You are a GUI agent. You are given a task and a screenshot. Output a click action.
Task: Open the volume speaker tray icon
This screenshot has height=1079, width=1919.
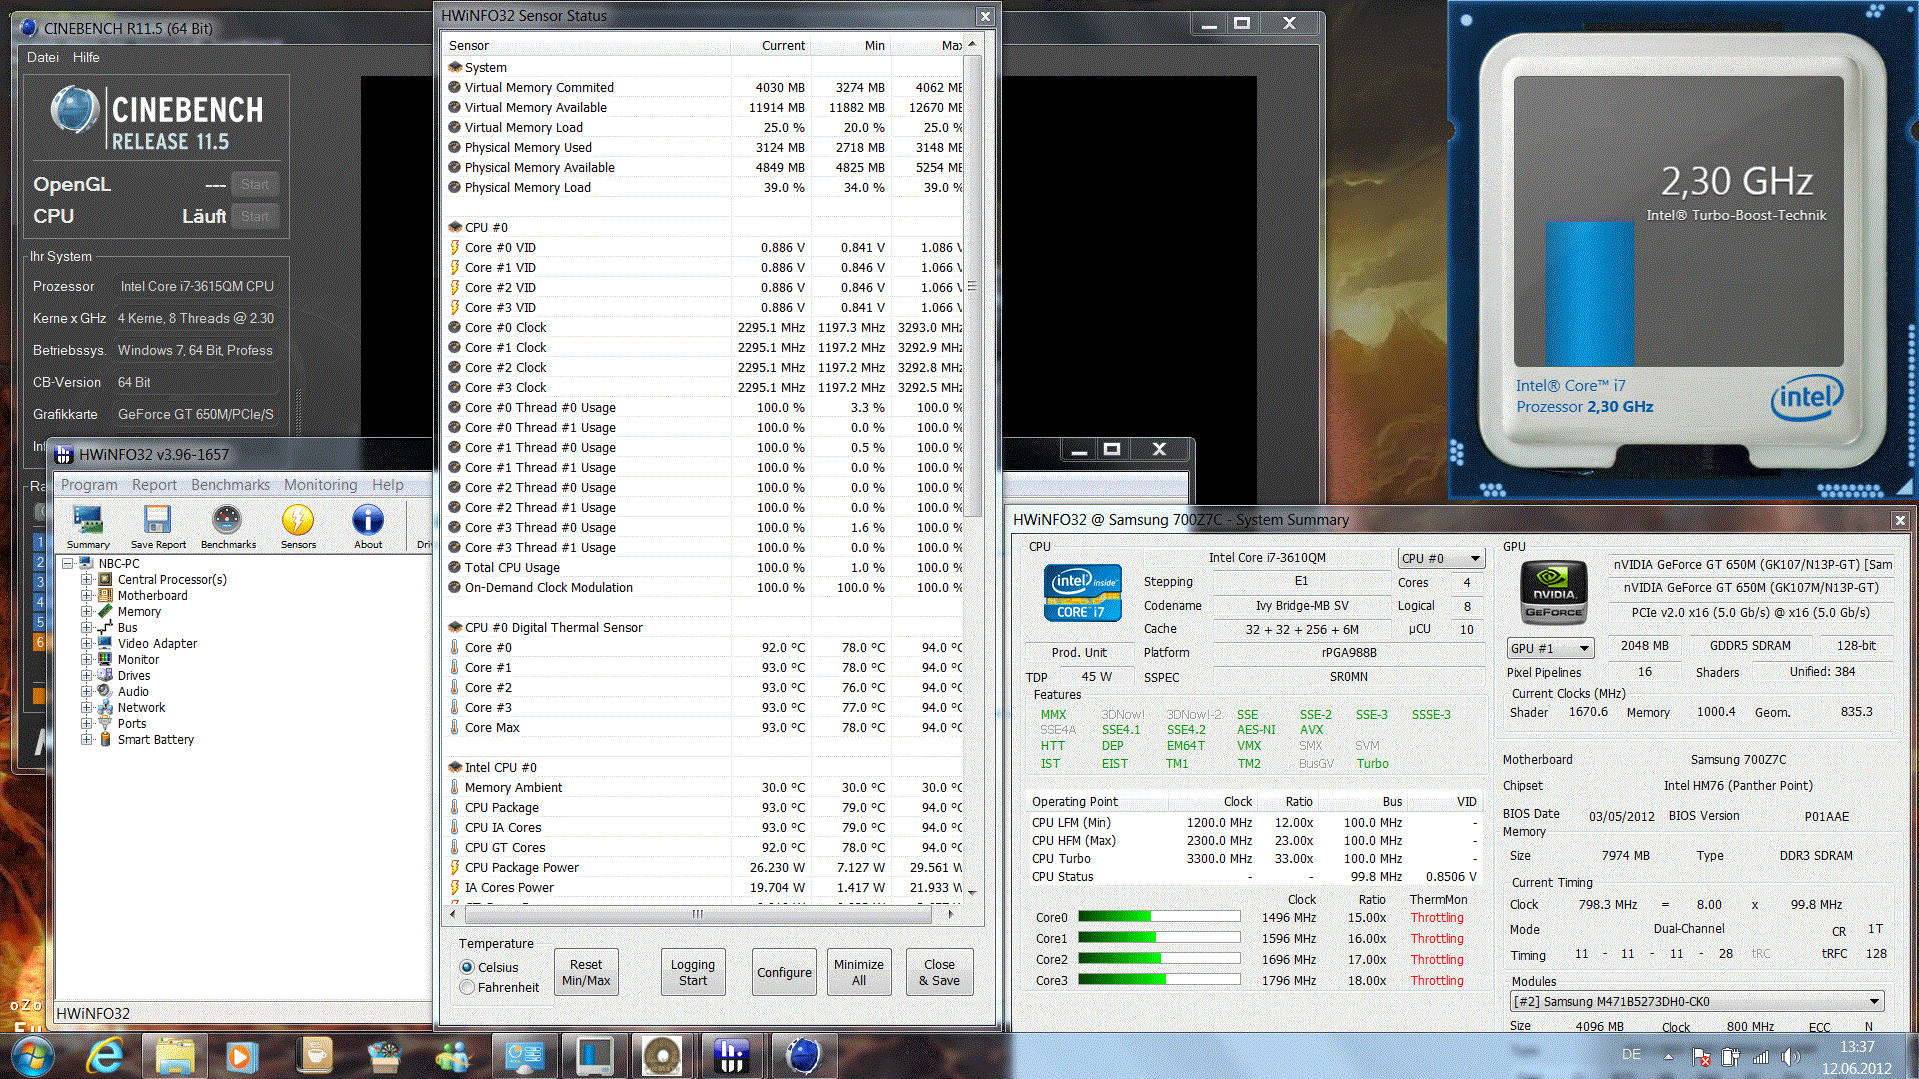click(1790, 1056)
